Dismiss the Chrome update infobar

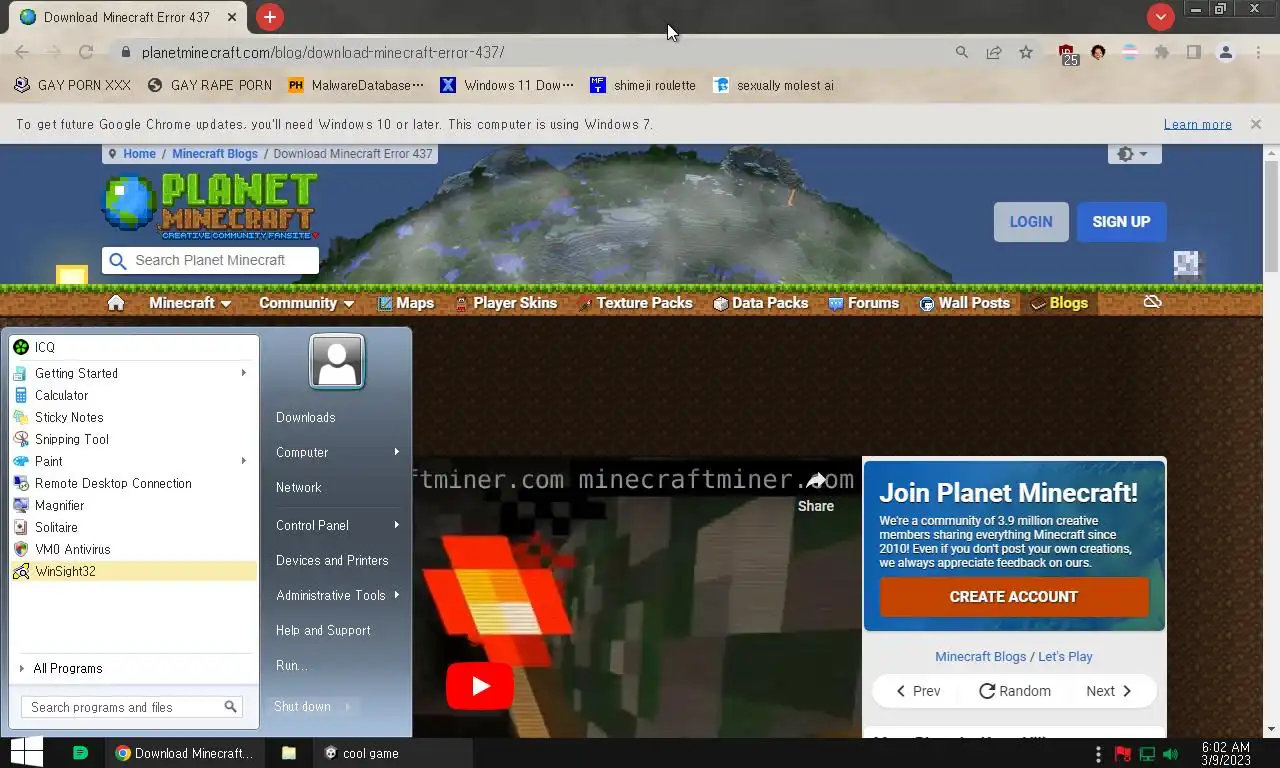click(1256, 124)
